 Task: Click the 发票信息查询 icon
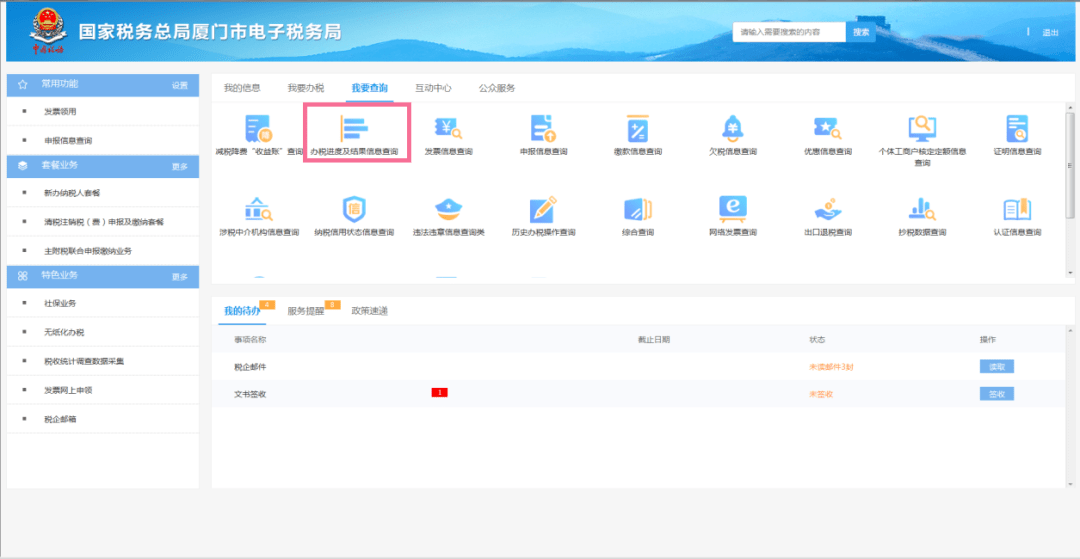pyautogui.click(x=447, y=130)
